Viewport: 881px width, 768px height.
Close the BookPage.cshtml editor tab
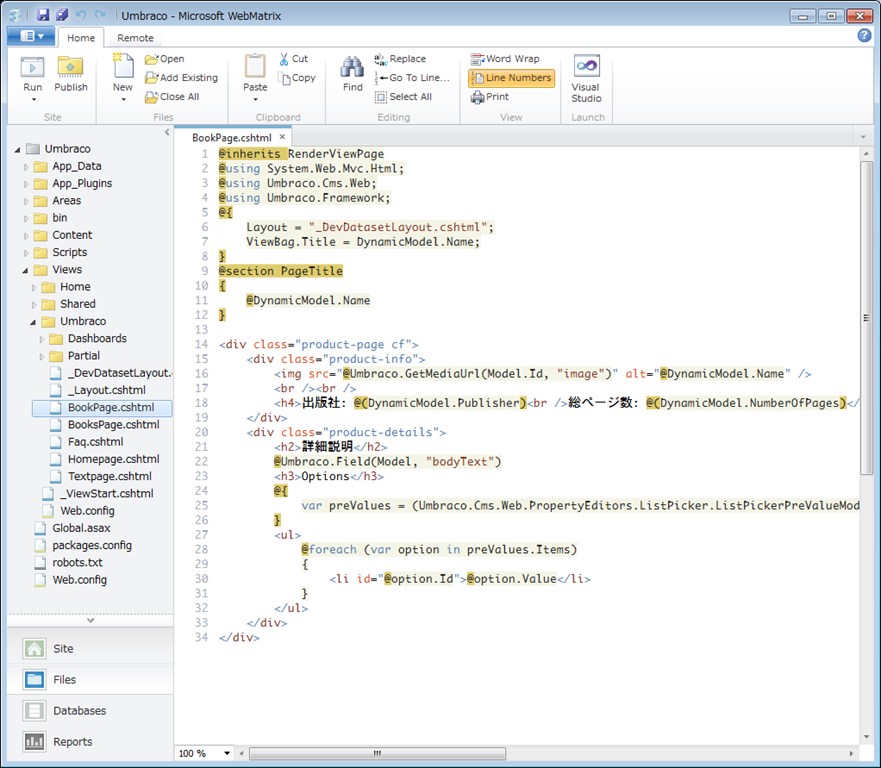click(282, 137)
